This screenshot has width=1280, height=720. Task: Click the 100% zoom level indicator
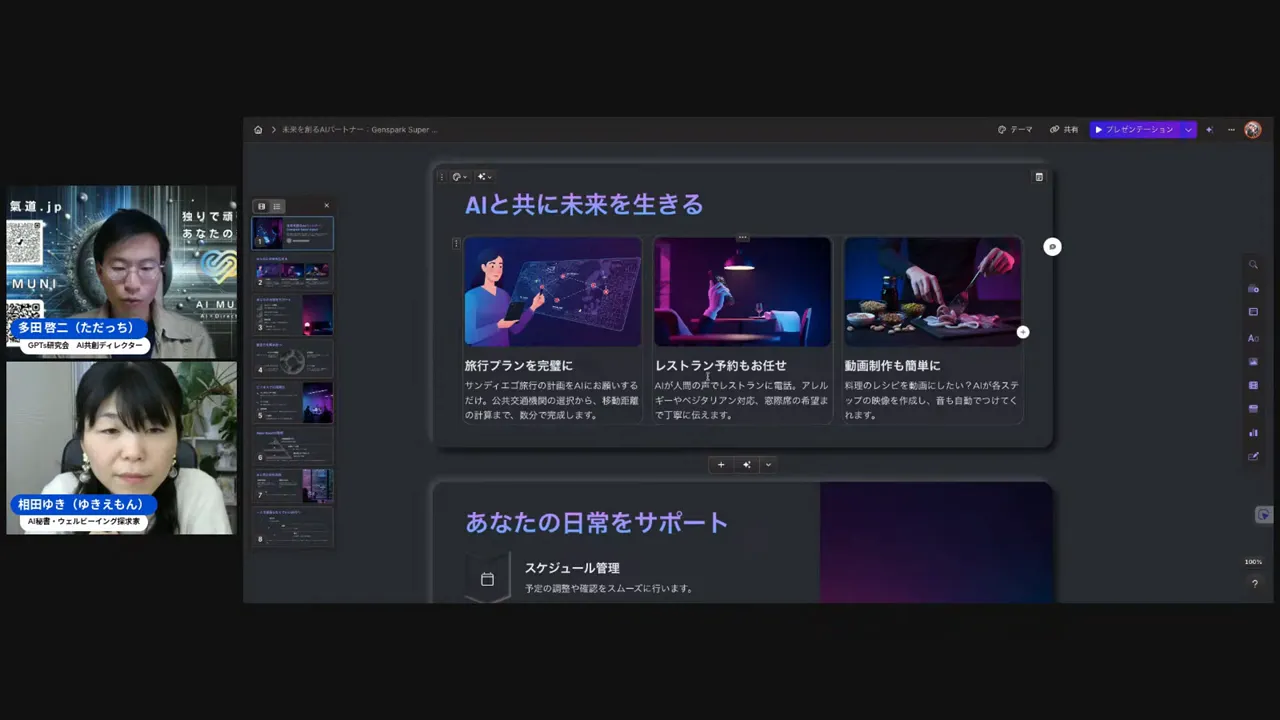pos(1253,561)
